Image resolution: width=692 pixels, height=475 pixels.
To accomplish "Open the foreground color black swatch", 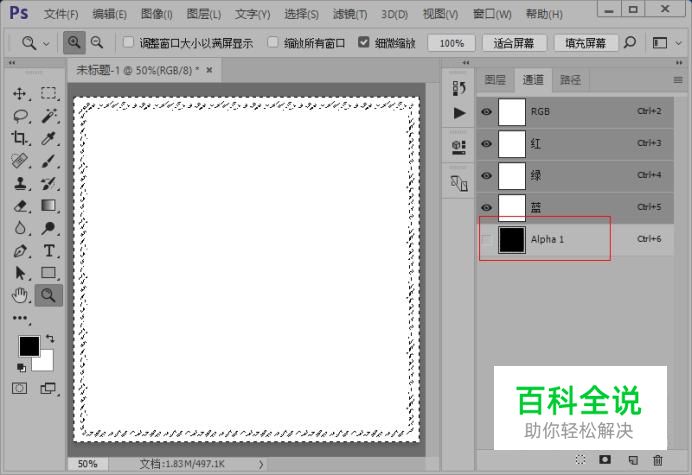I will click(x=29, y=346).
